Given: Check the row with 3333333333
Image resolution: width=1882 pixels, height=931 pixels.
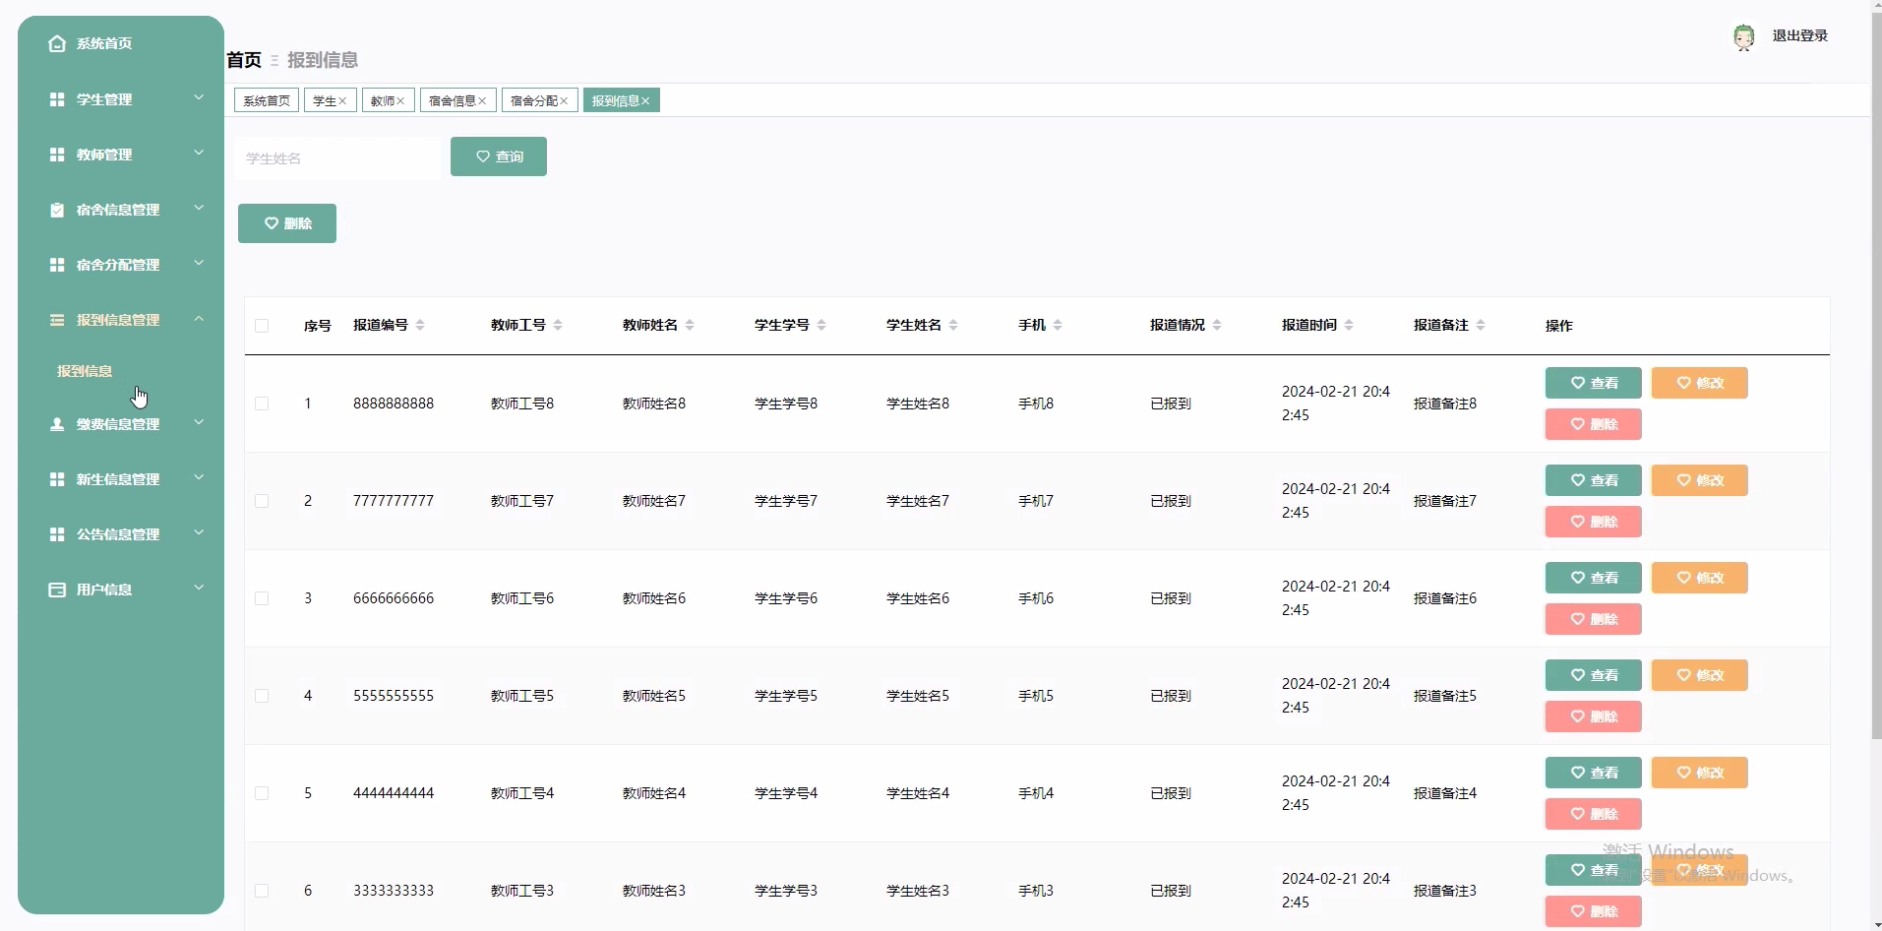Looking at the screenshot, I should point(262,891).
